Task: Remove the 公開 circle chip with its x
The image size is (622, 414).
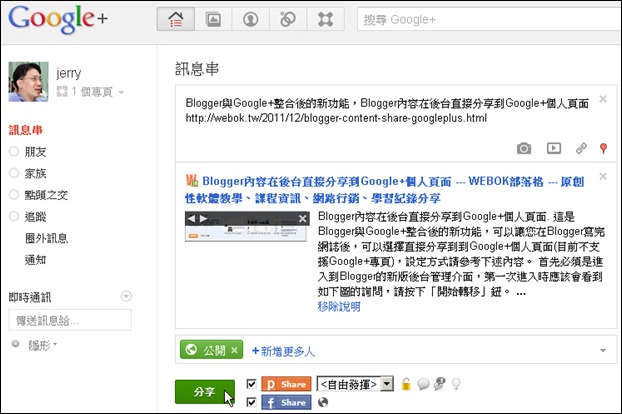Action: [234, 350]
